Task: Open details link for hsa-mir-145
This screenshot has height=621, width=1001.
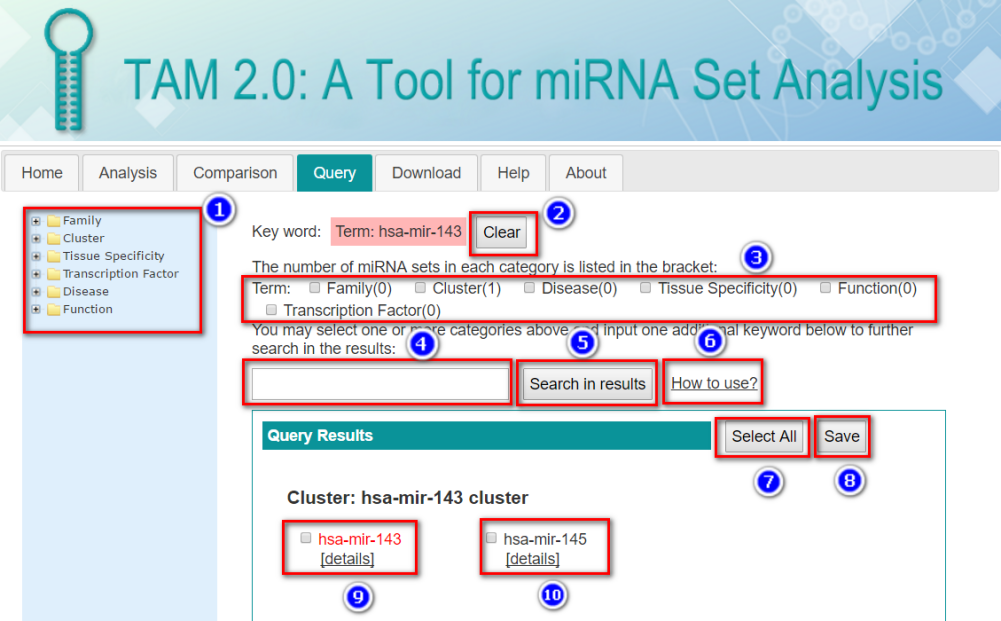Action: (532, 559)
